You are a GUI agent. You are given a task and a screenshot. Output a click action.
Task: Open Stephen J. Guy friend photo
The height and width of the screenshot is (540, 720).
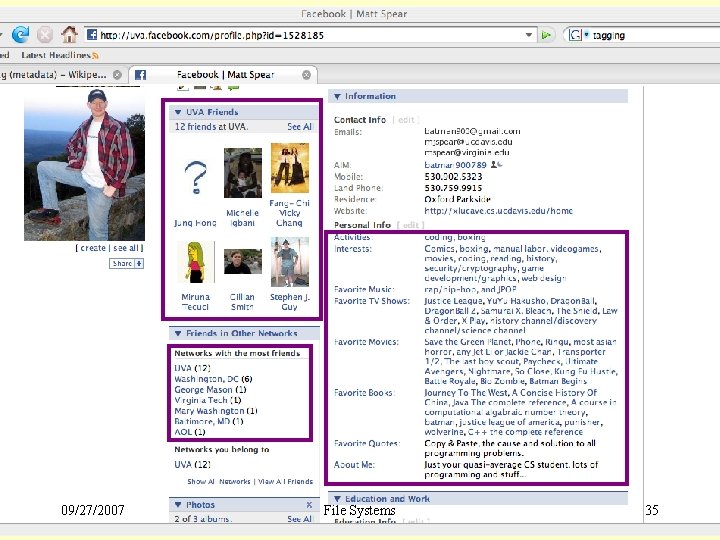point(290,262)
